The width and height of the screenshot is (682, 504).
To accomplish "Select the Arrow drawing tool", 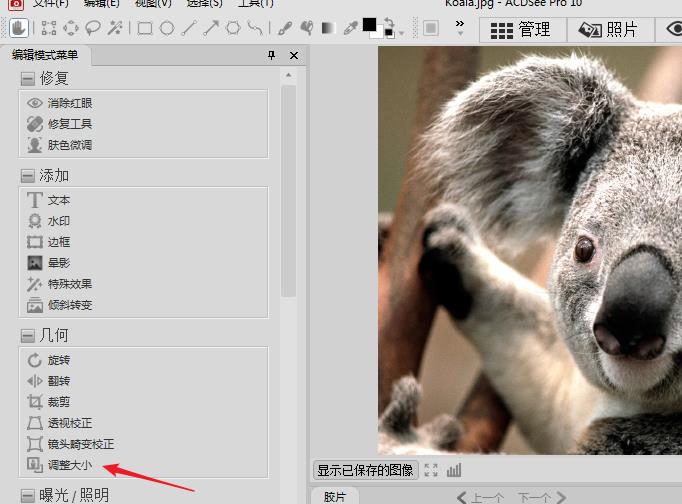I will [x=211, y=28].
